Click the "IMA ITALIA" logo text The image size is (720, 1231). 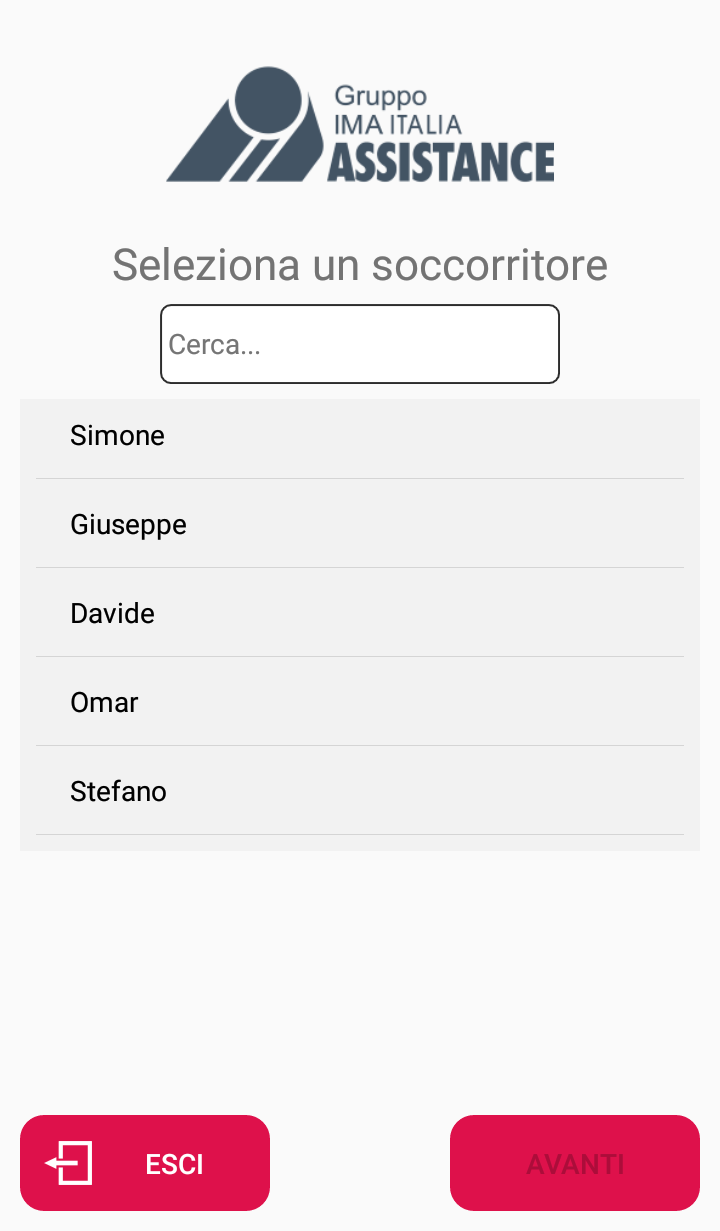click(397, 124)
